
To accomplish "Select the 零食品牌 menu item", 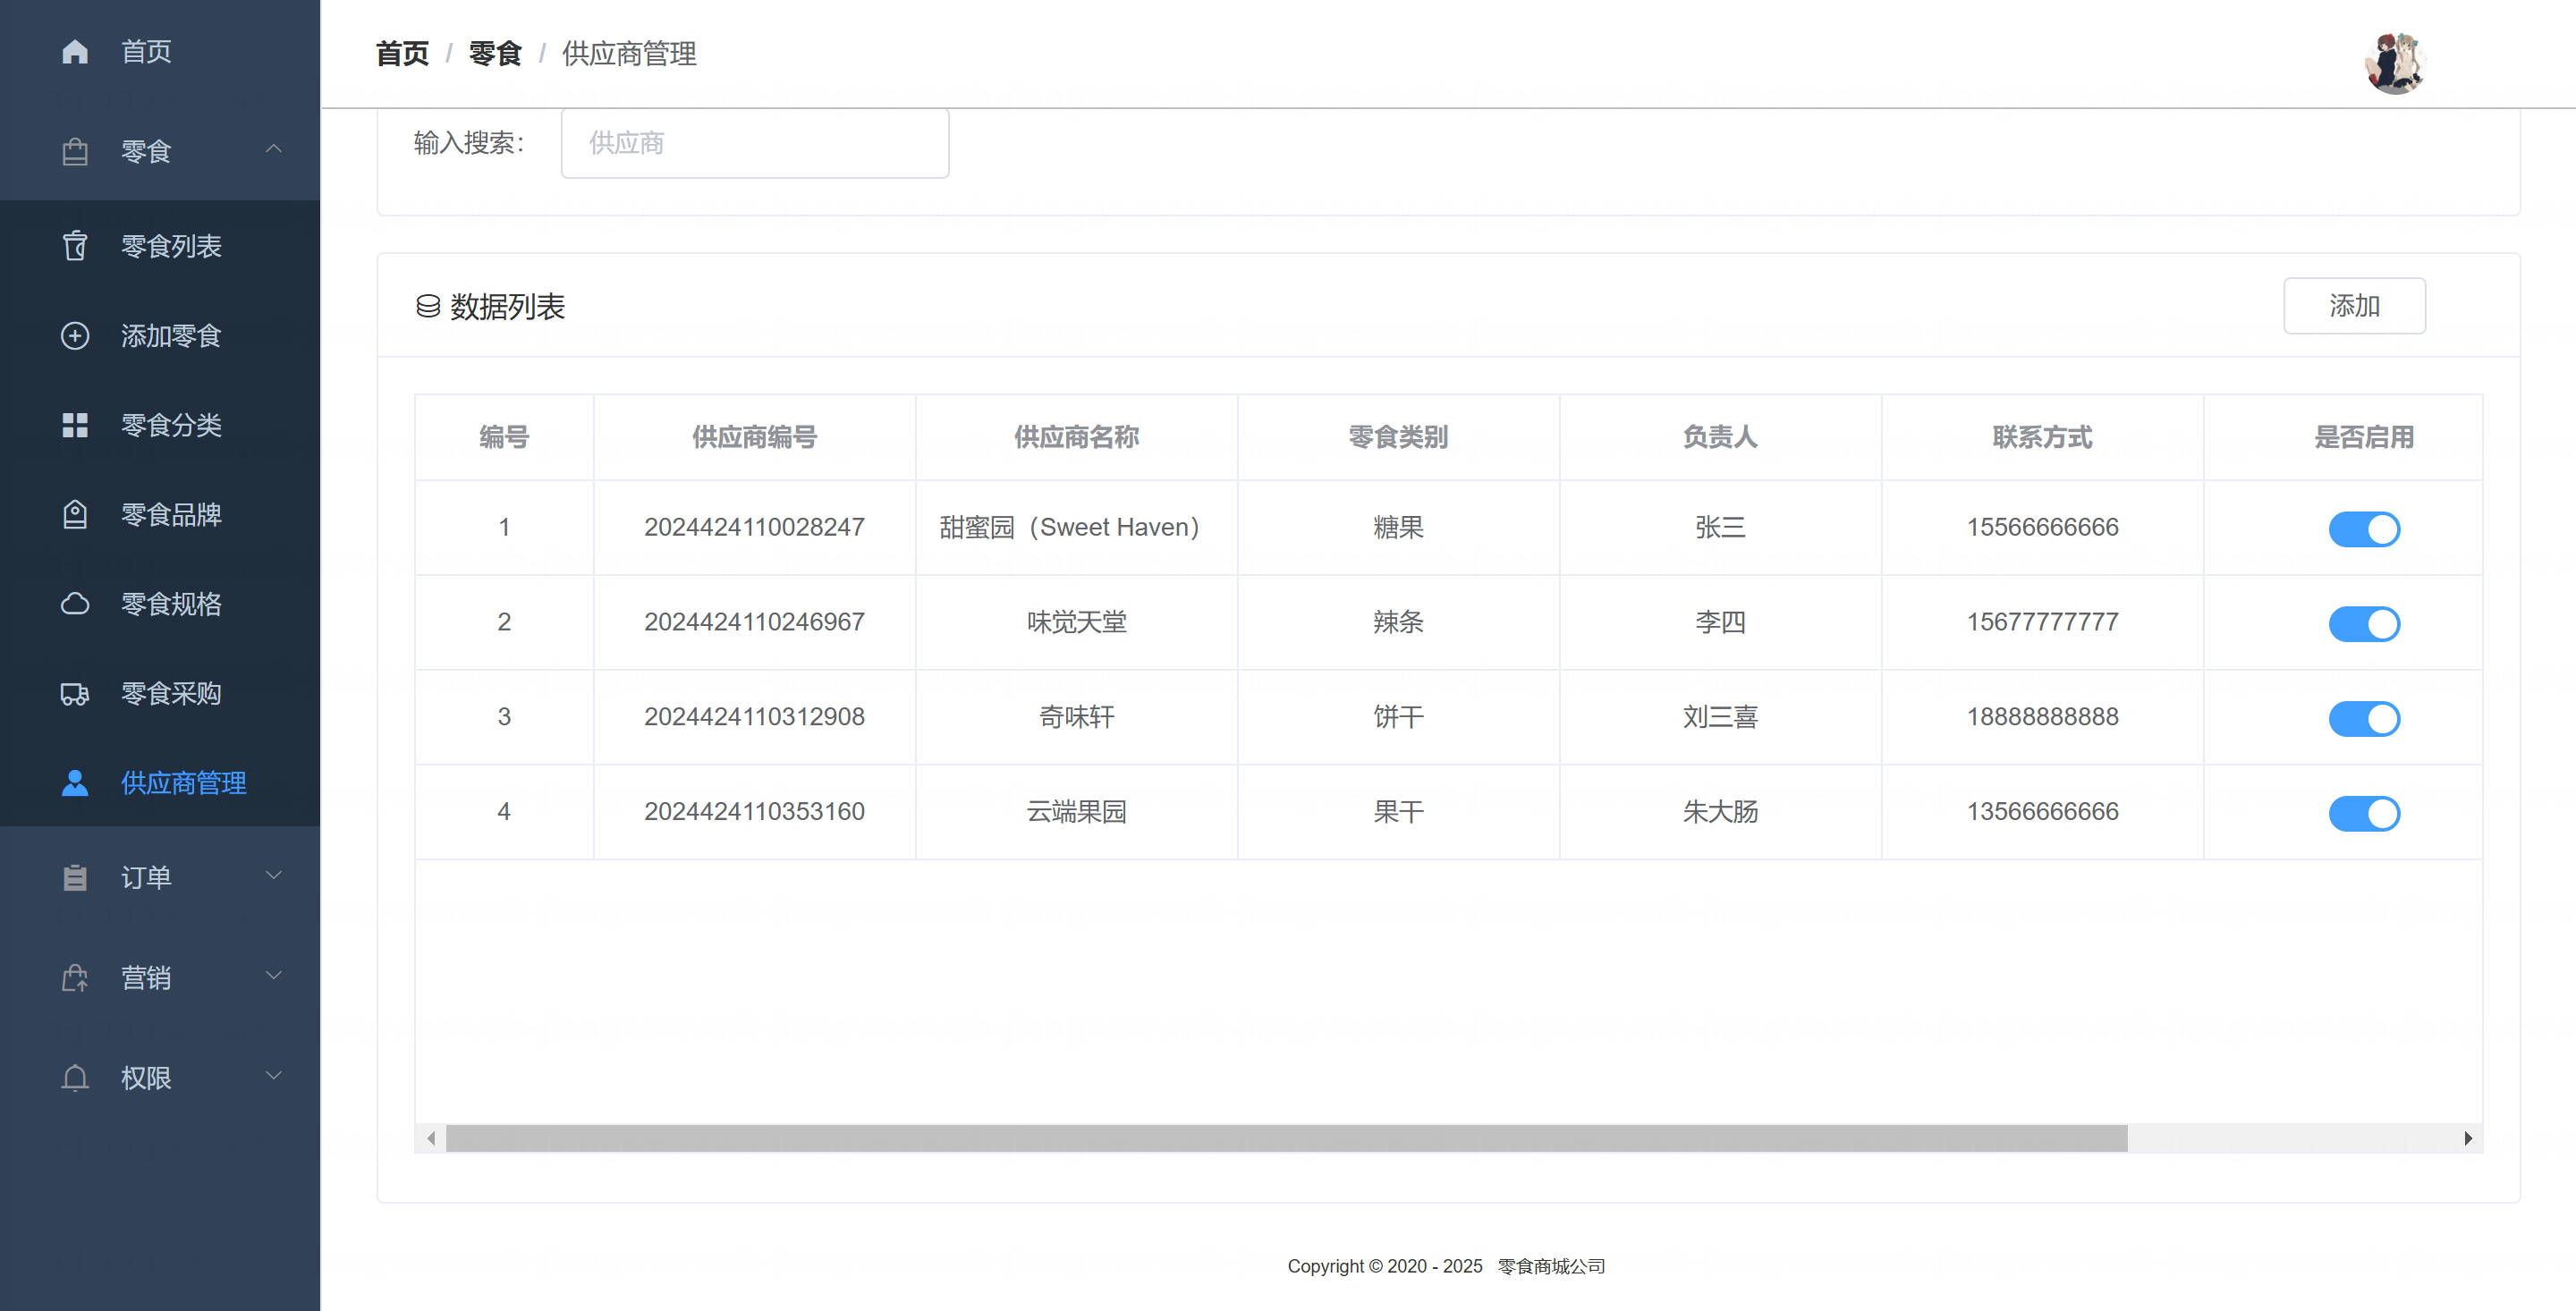I will tap(160, 515).
